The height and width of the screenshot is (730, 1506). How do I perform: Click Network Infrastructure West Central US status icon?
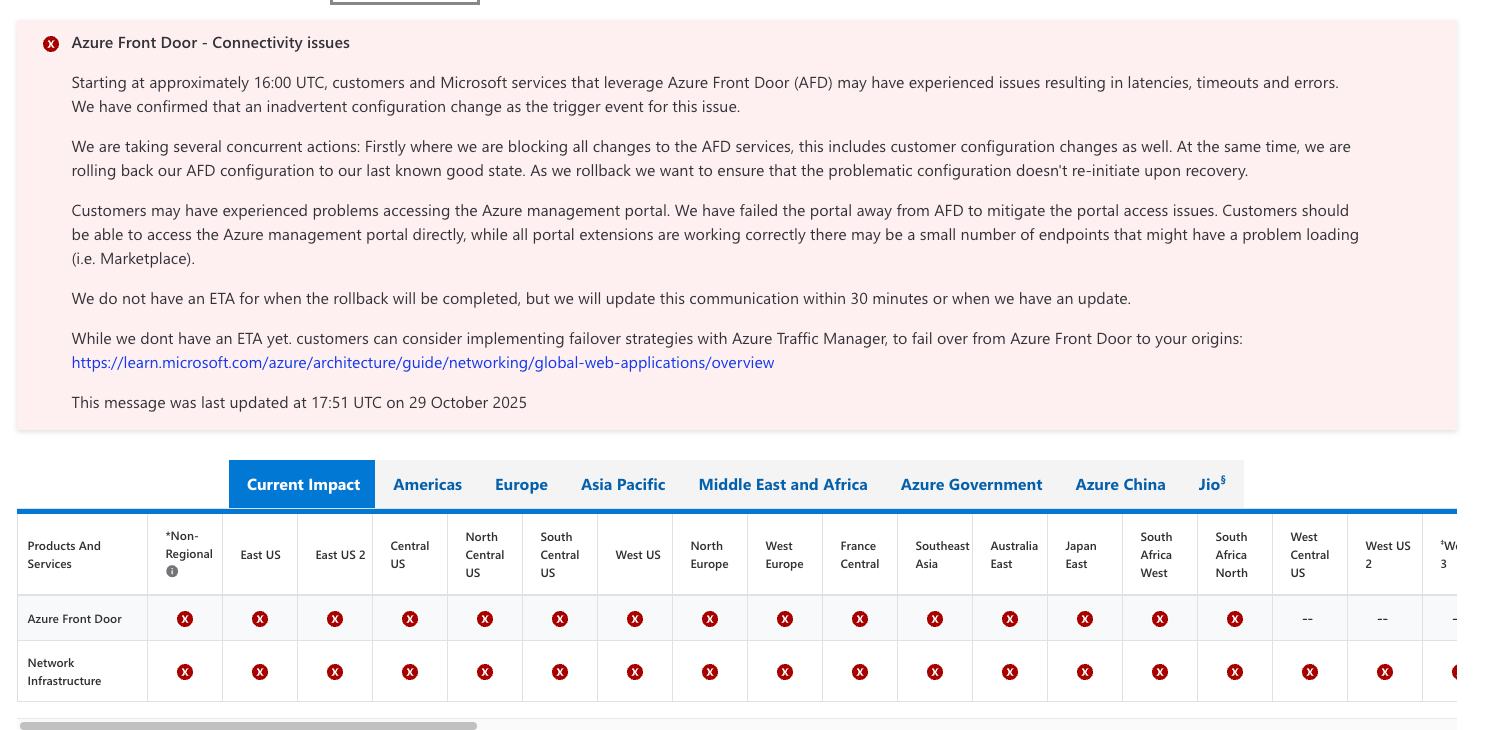[x=1310, y=672]
